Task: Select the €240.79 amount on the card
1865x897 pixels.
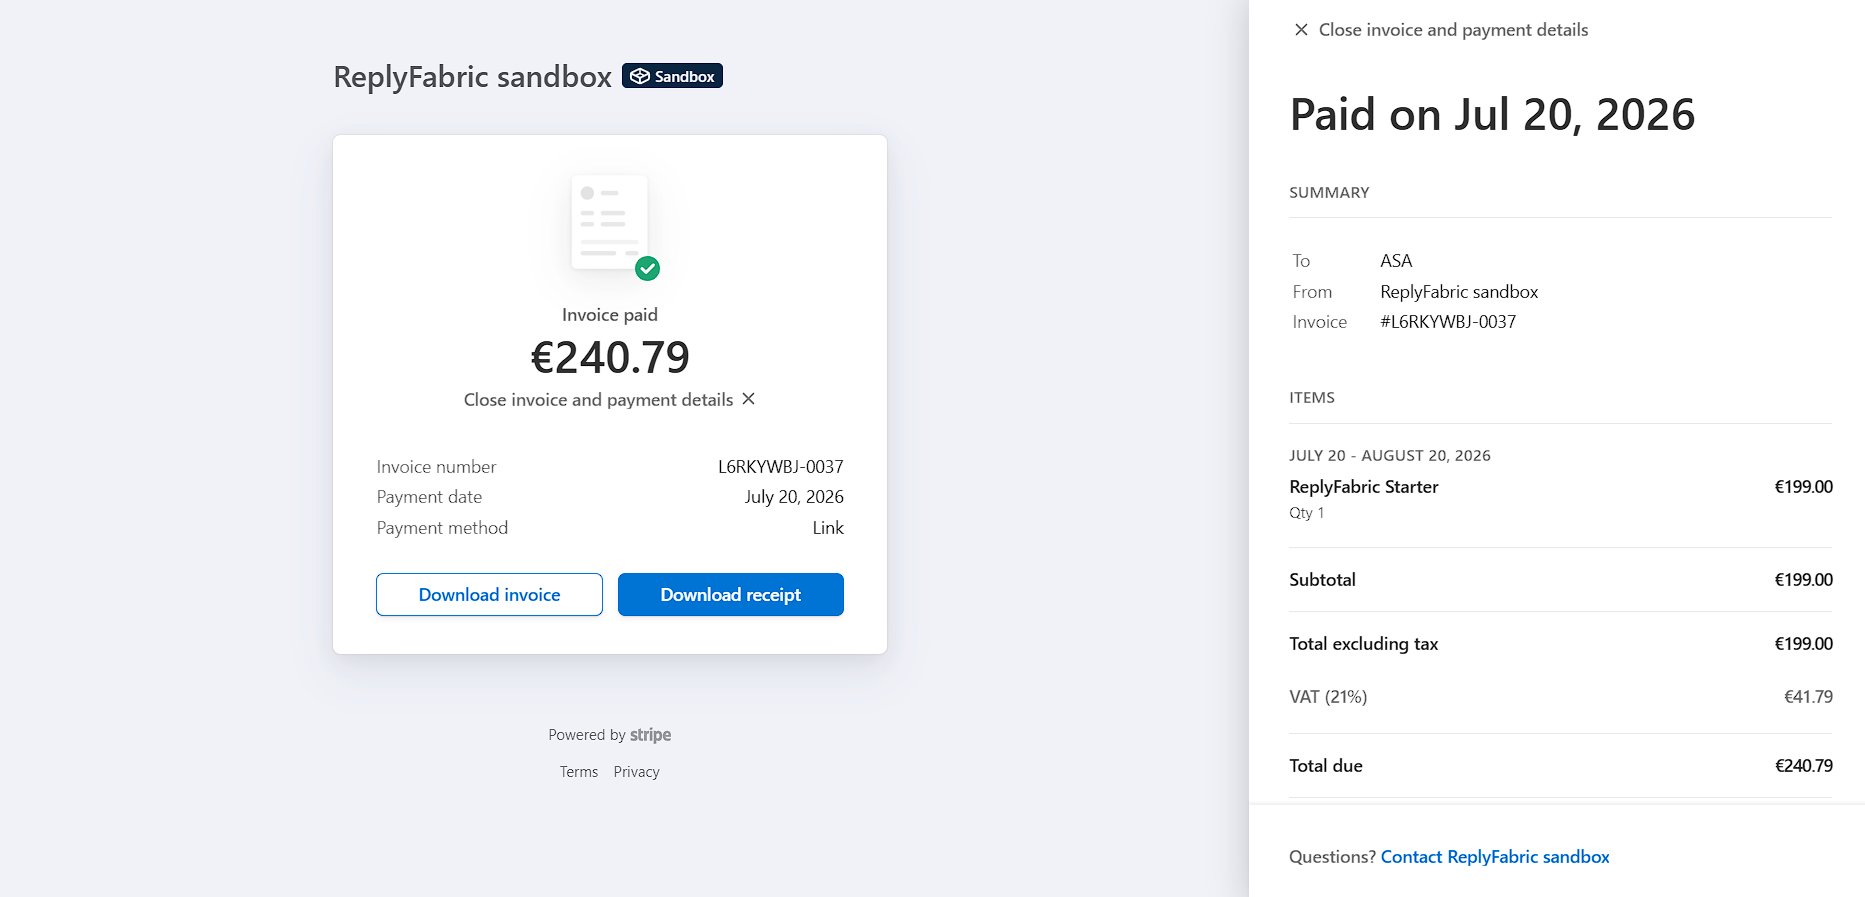Action: point(610,358)
